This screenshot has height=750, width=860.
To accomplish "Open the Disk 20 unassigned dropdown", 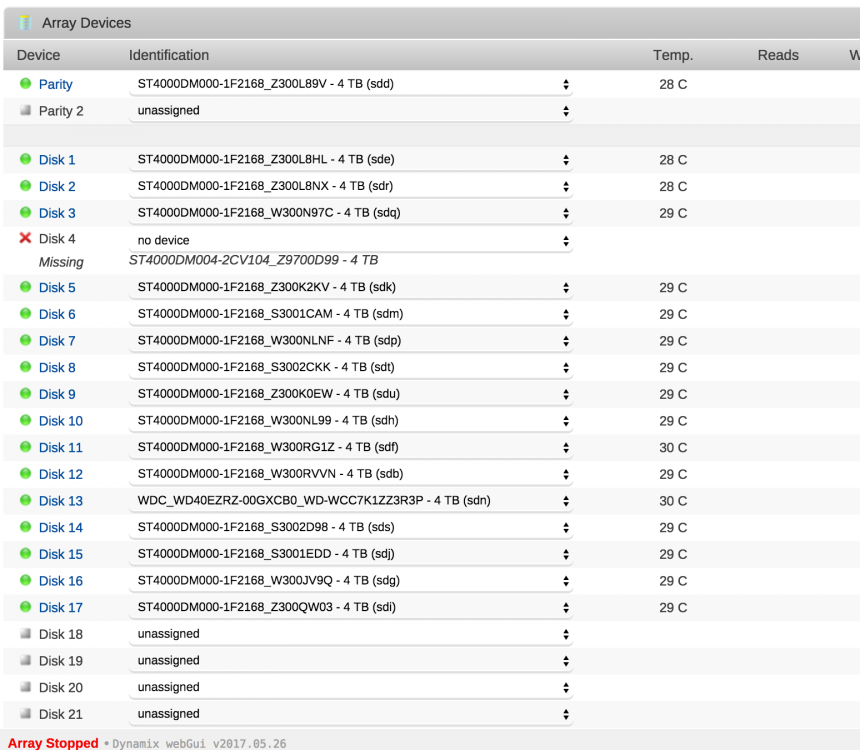I will click(351, 687).
